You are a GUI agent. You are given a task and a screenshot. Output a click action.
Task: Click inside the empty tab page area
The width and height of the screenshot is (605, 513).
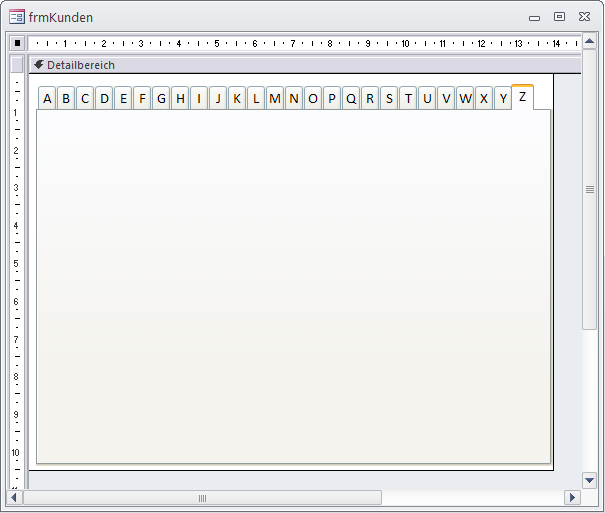tap(293, 286)
